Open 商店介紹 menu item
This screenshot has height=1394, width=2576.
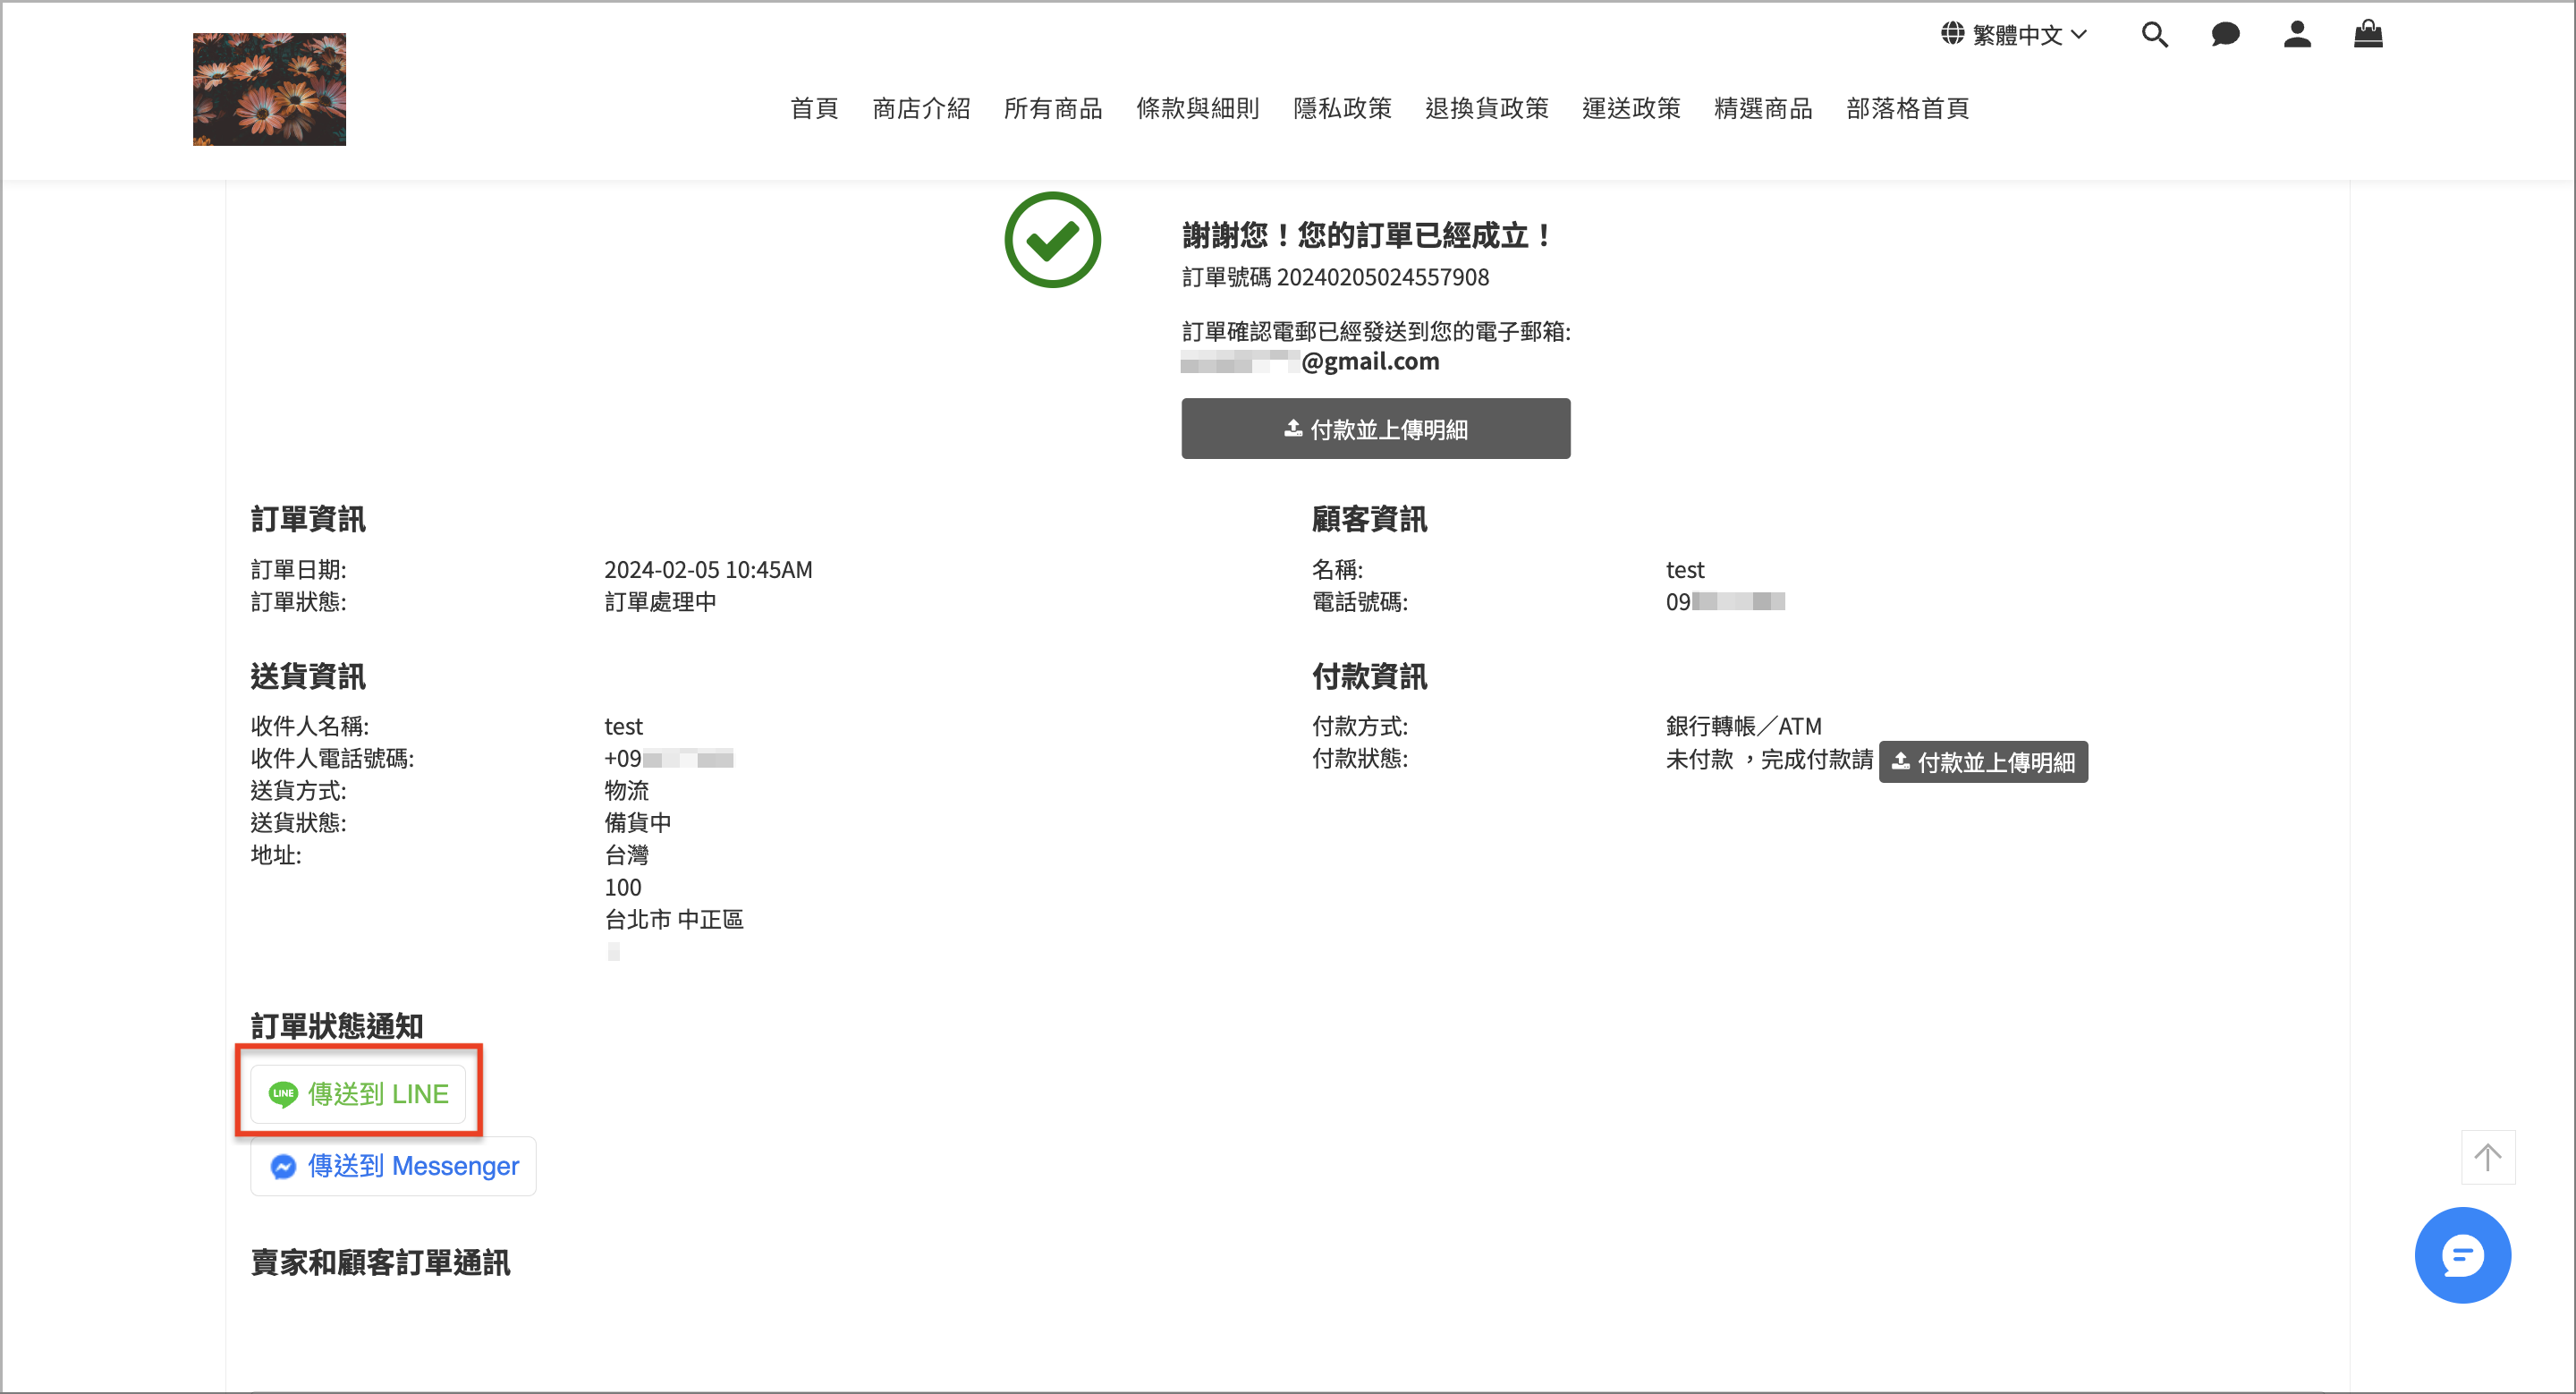tap(921, 108)
